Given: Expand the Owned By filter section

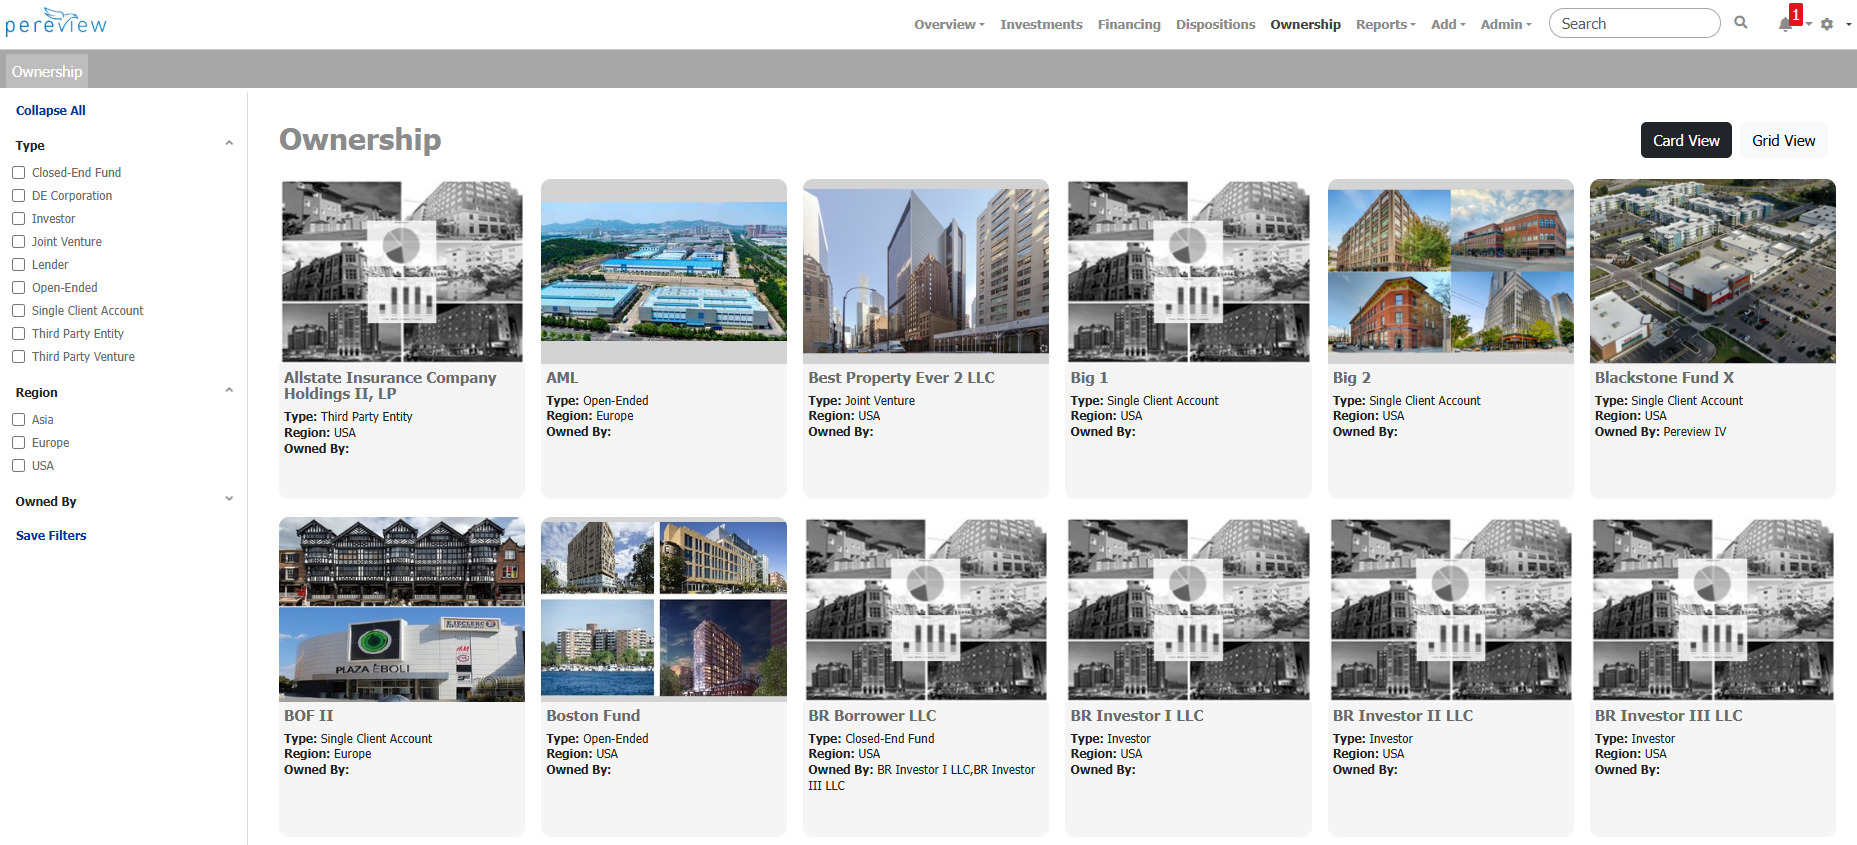Looking at the screenshot, I should [x=229, y=500].
